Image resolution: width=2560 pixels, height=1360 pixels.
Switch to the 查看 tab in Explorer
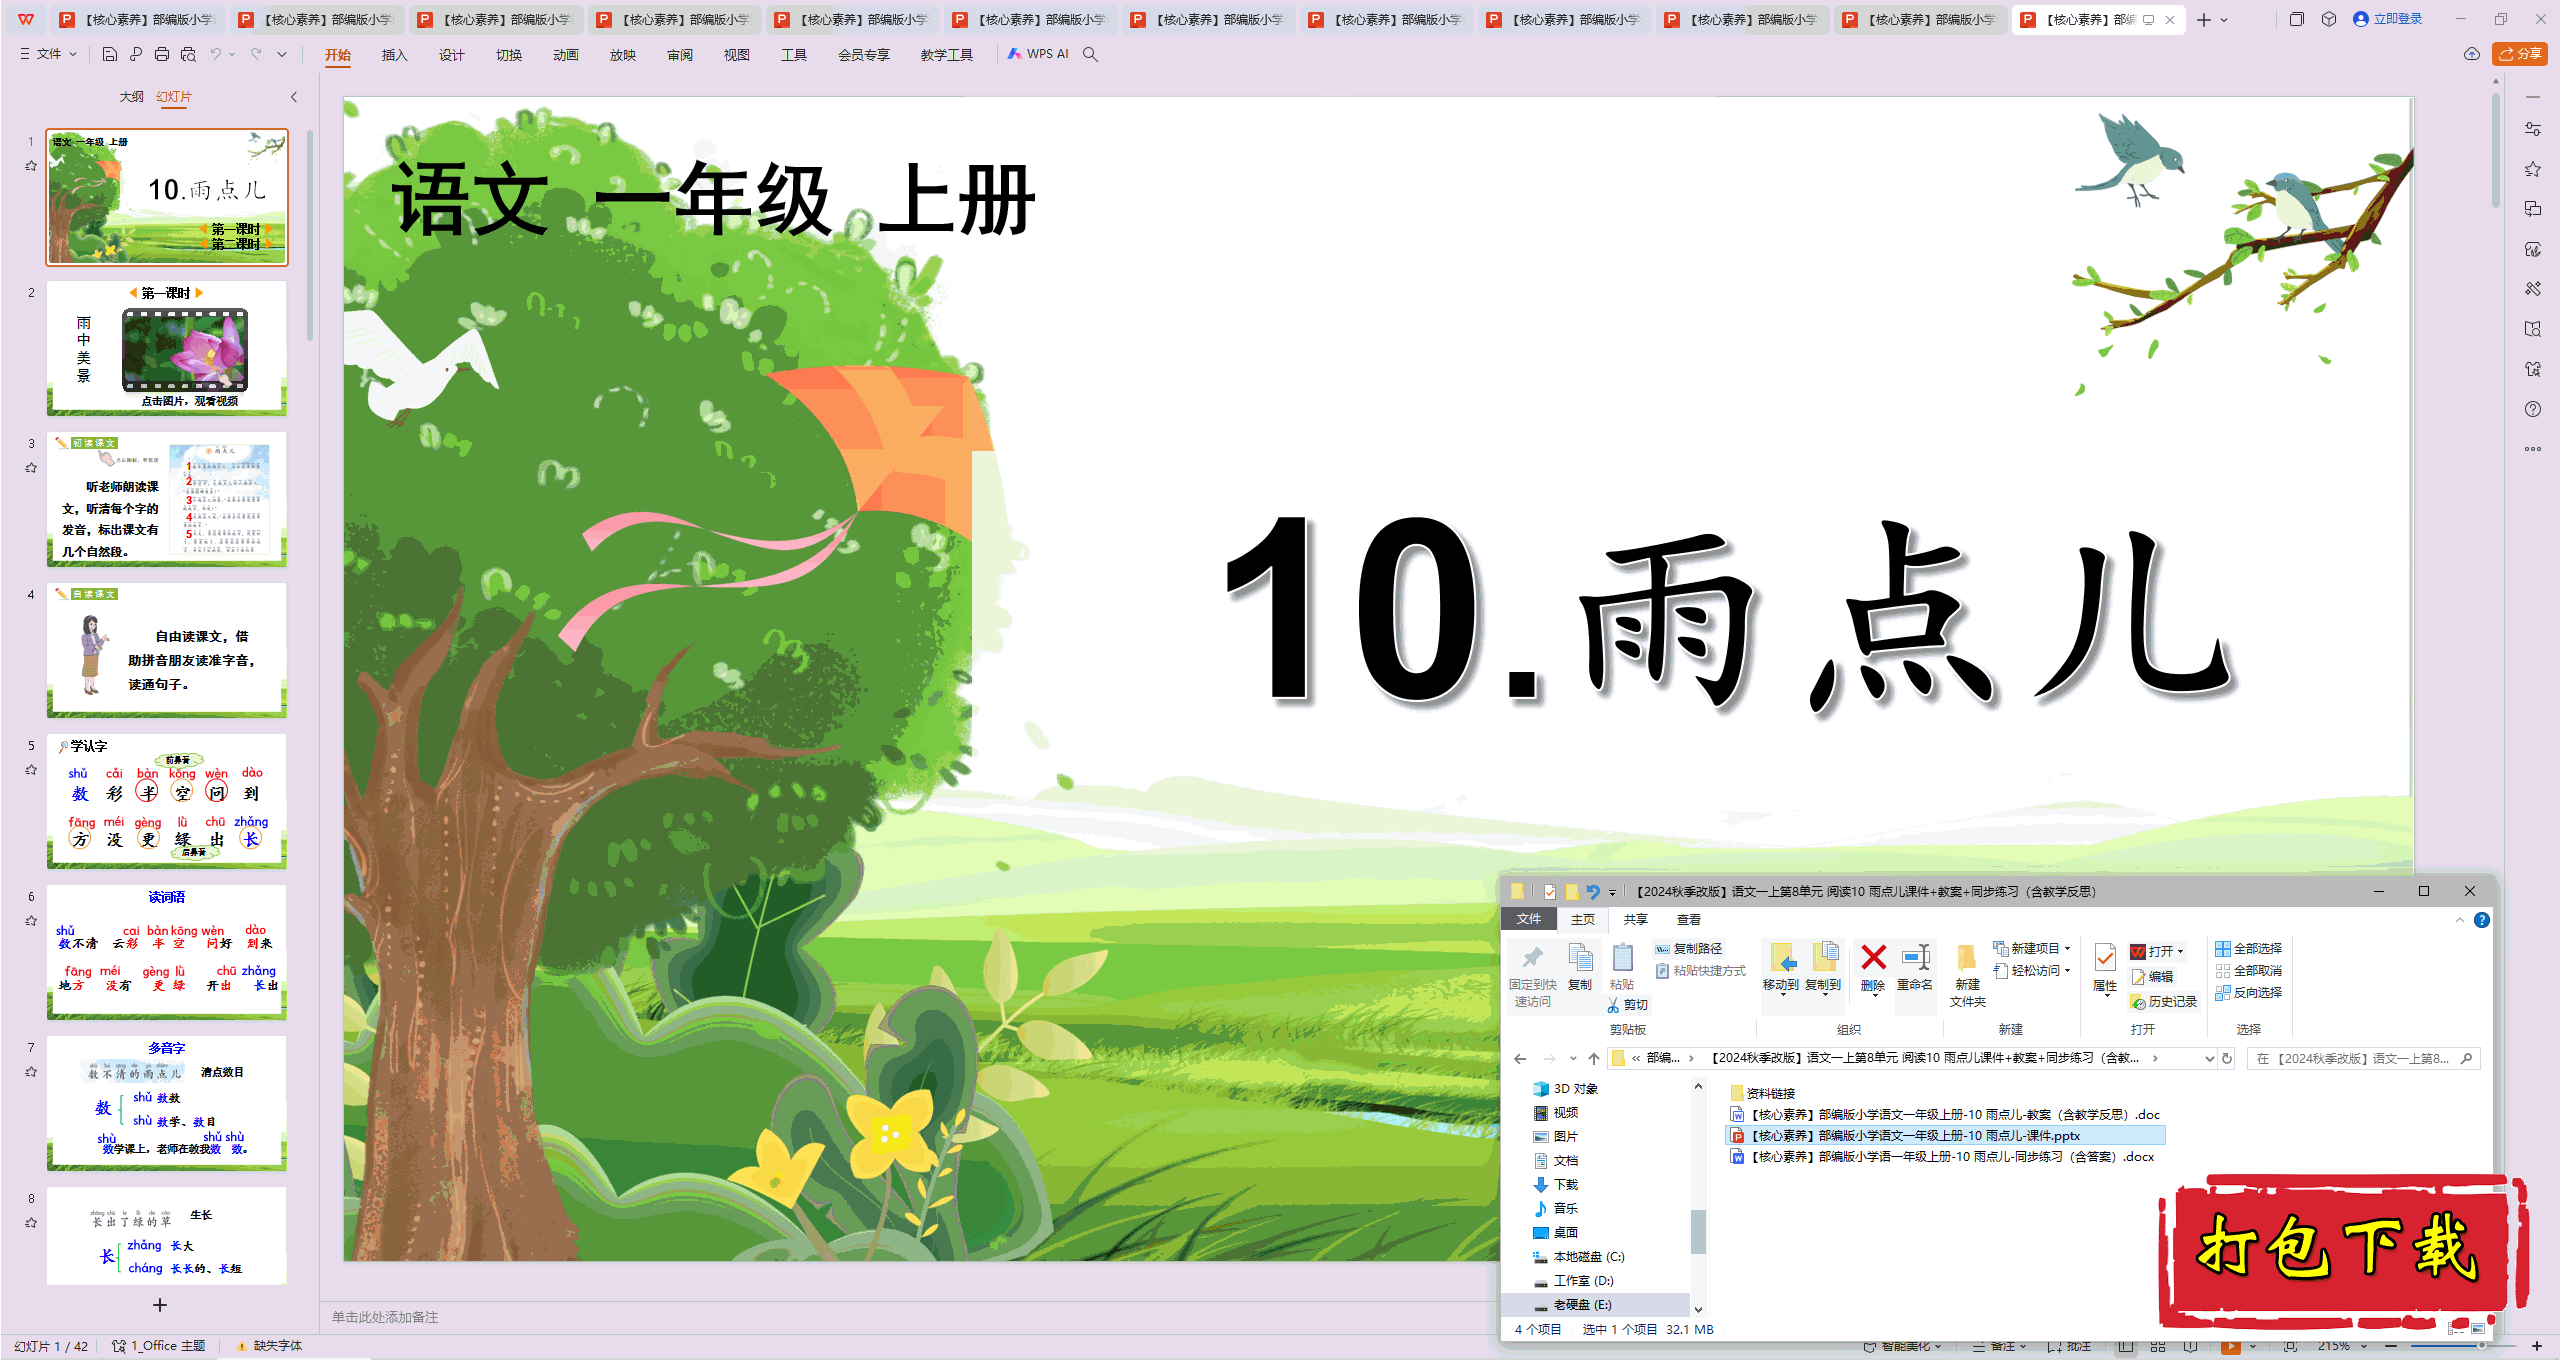tap(1689, 920)
